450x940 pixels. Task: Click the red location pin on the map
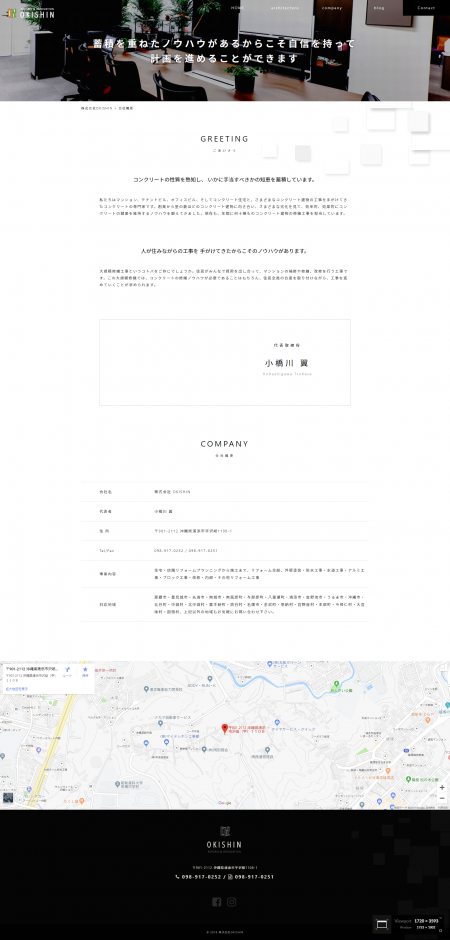pyautogui.click(x=224, y=729)
